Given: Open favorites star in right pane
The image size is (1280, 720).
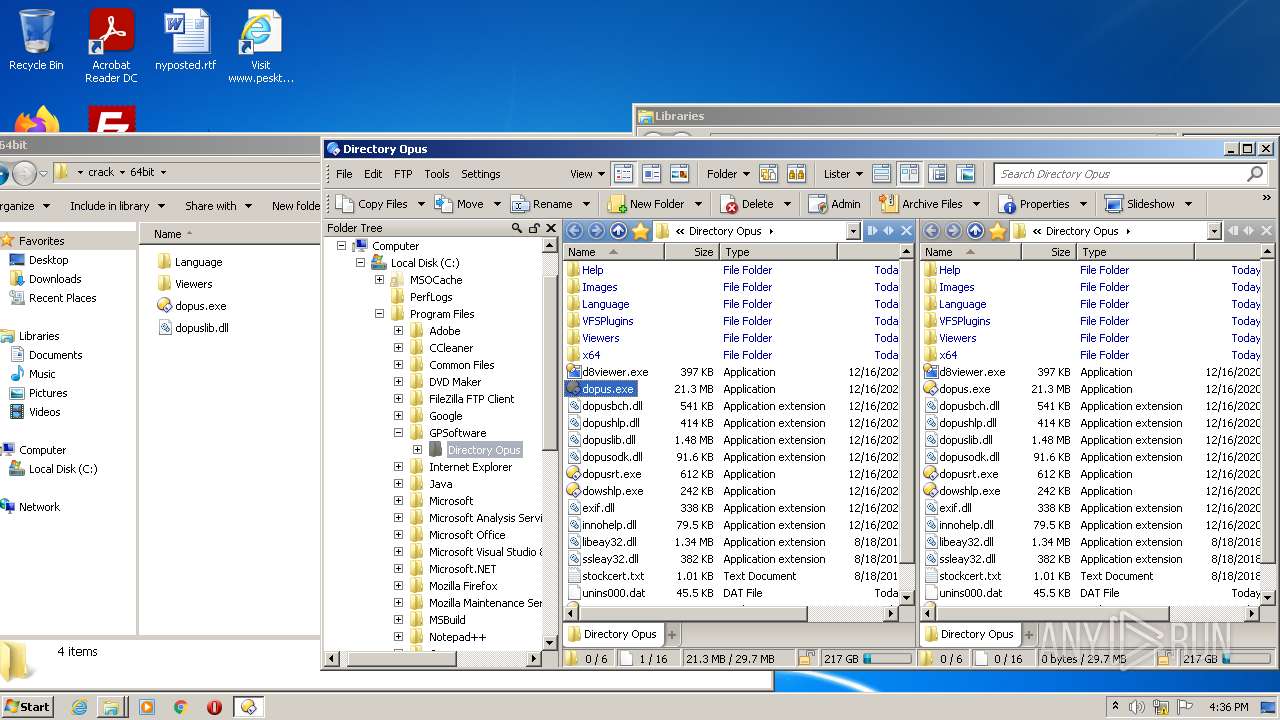Looking at the screenshot, I should click(997, 231).
